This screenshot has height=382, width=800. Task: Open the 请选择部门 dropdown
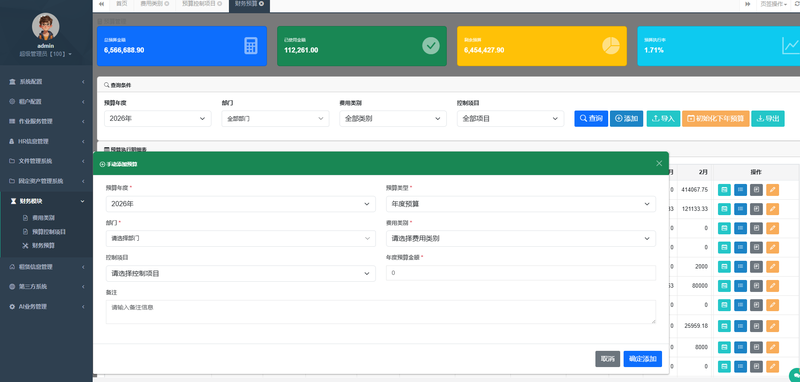click(240, 238)
